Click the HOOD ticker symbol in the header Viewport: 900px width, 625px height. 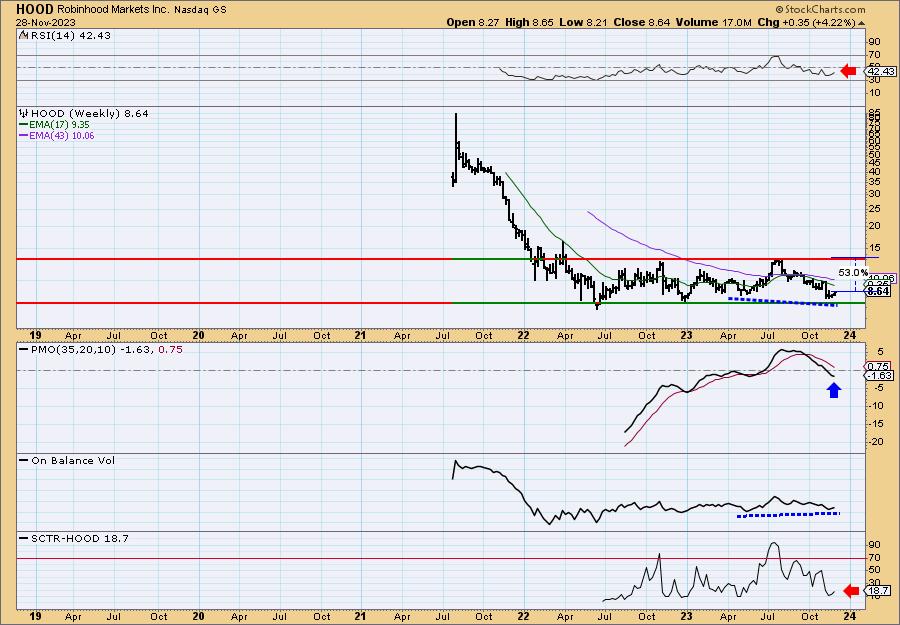point(35,9)
